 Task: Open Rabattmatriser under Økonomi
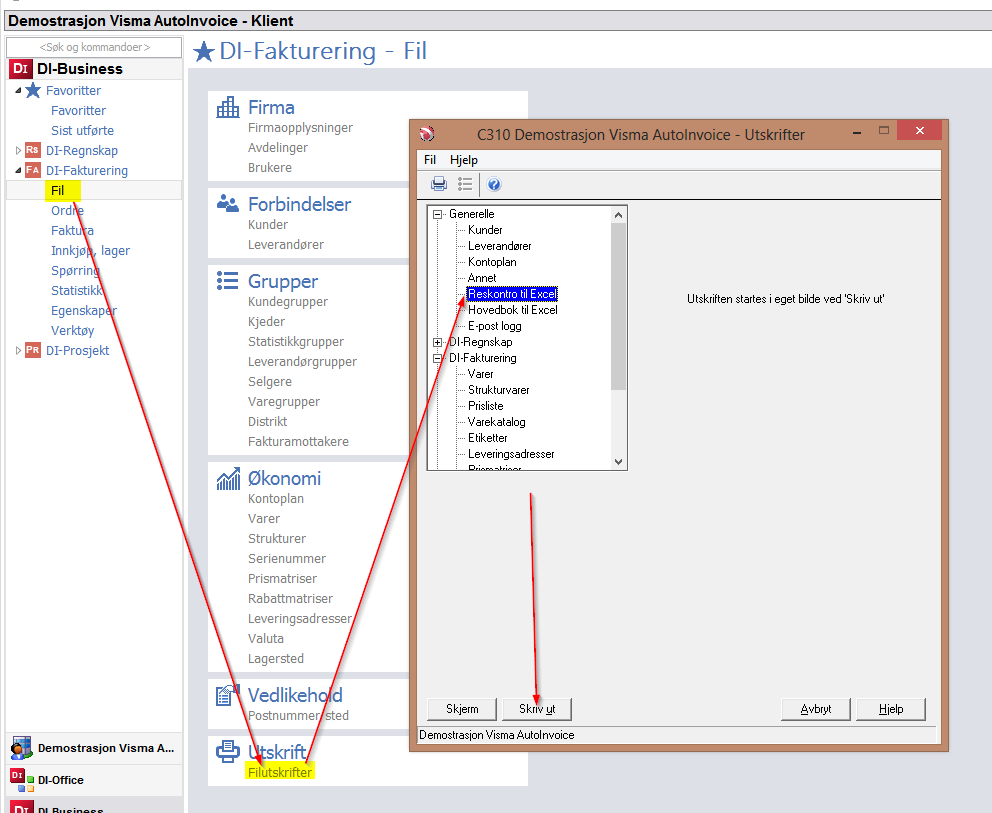point(290,599)
